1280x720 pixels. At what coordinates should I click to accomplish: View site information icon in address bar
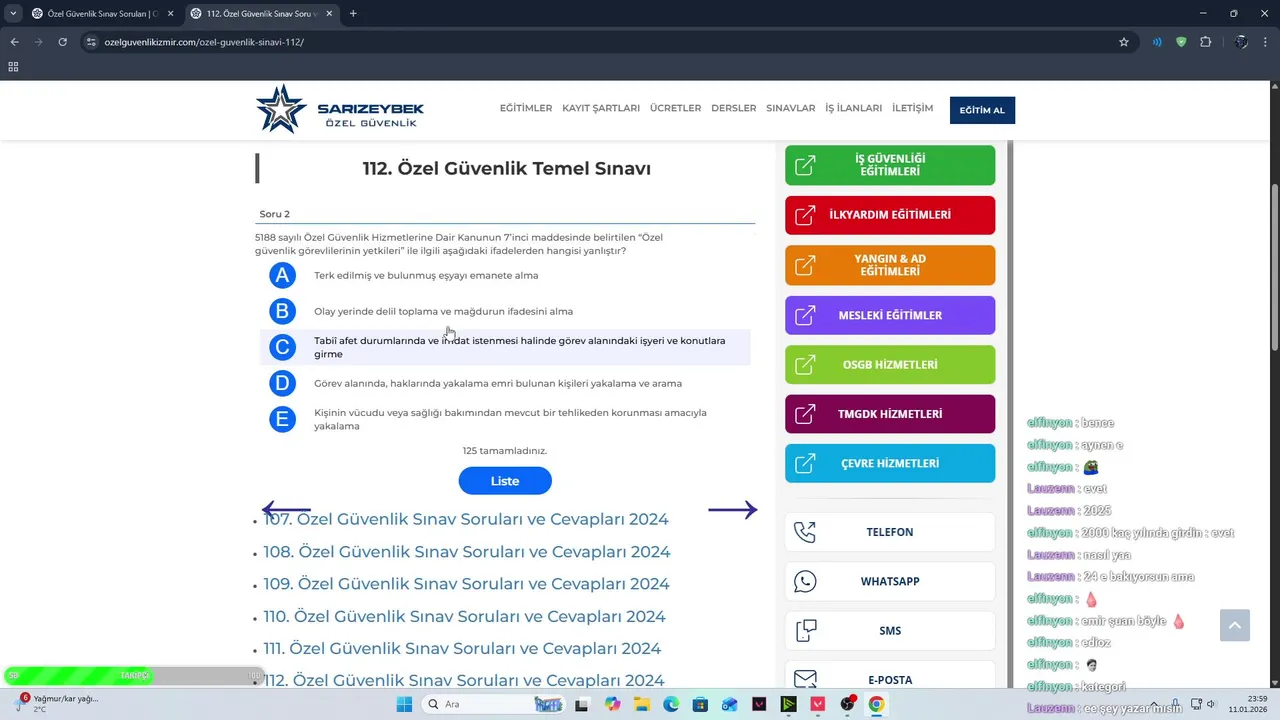click(x=91, y=42)
